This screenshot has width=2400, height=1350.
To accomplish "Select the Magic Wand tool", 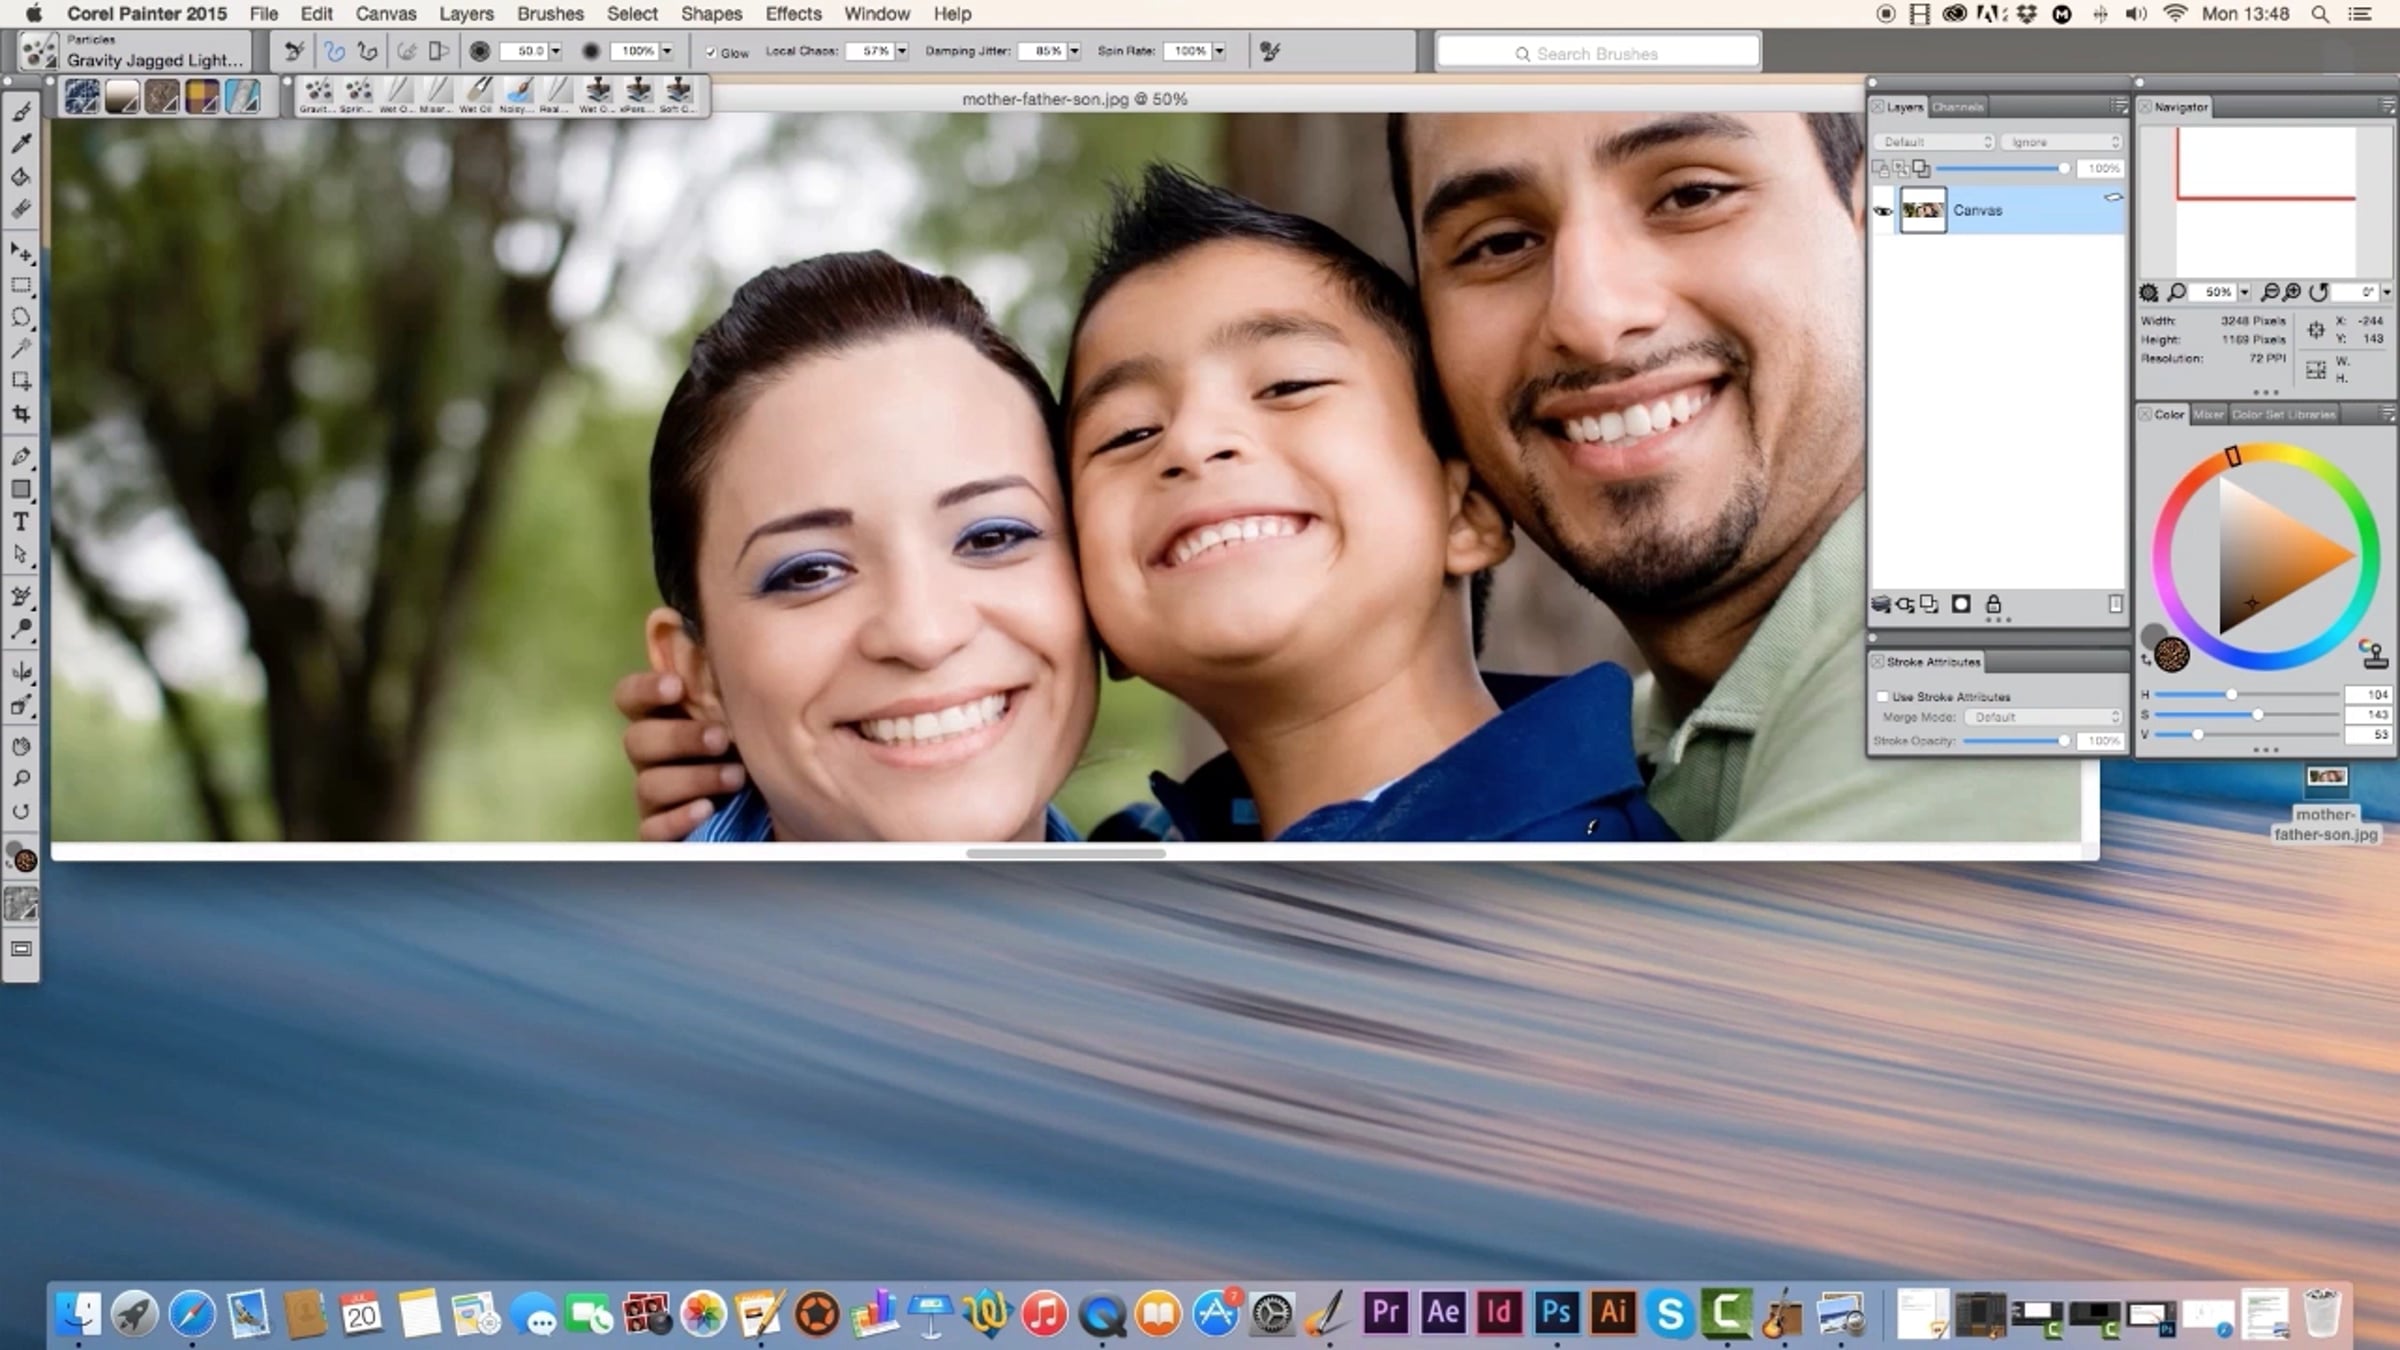I will coord(21,349).
